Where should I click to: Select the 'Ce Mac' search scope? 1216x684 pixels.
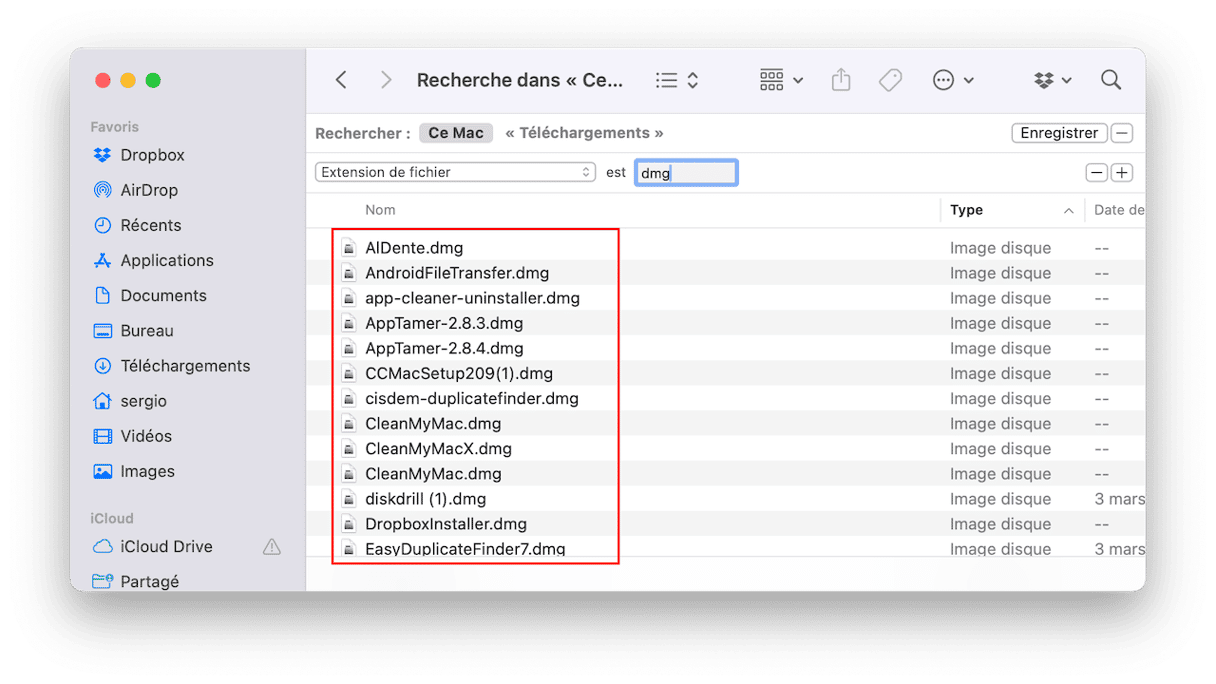tap(455, 133)
